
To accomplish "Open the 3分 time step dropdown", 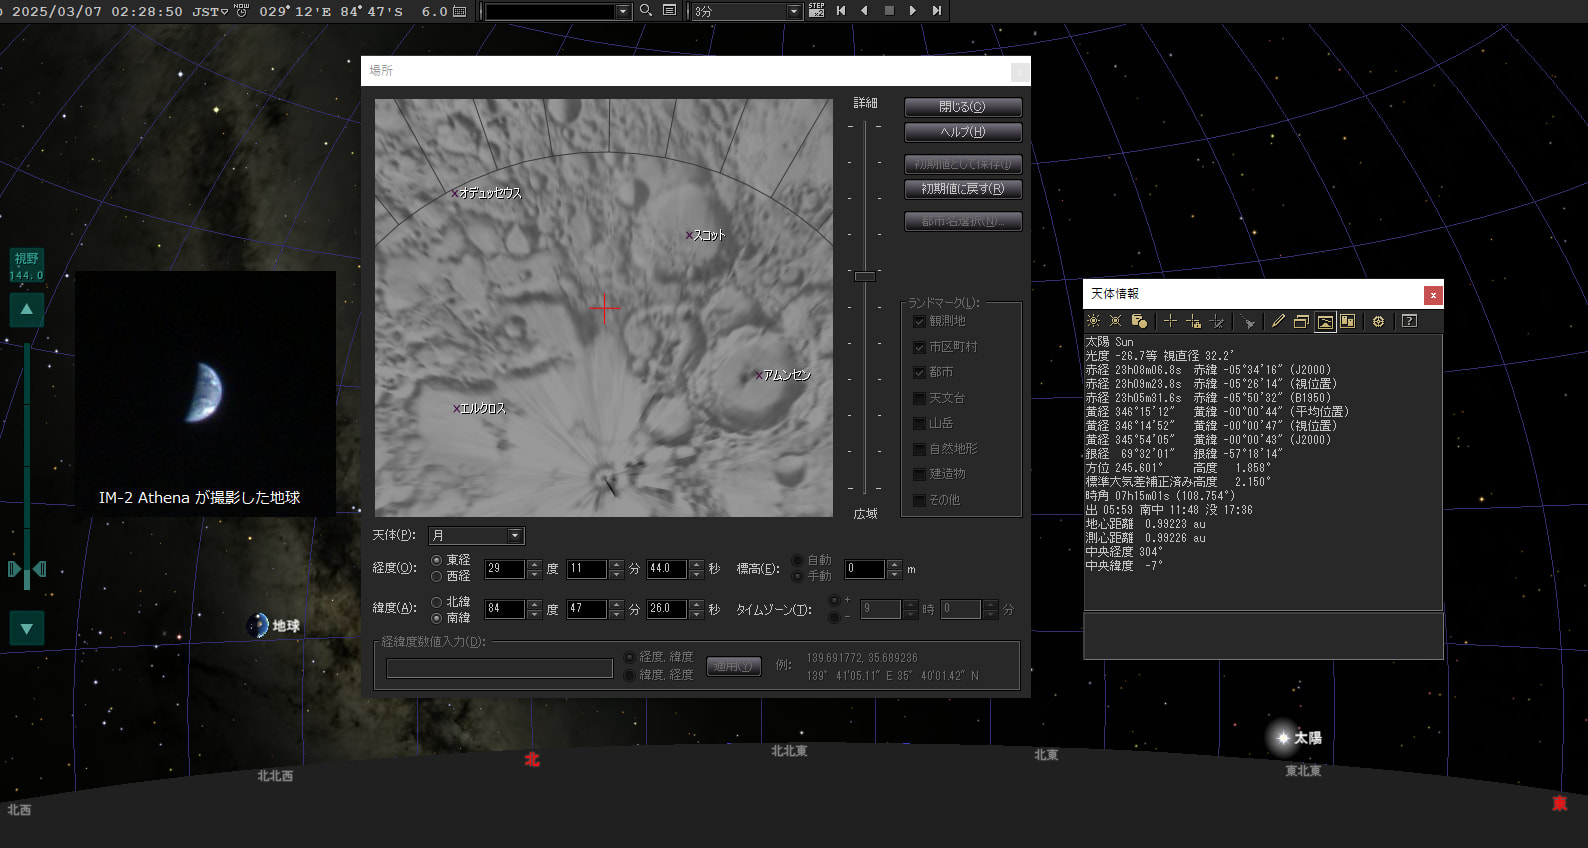I will click(747, 11).
